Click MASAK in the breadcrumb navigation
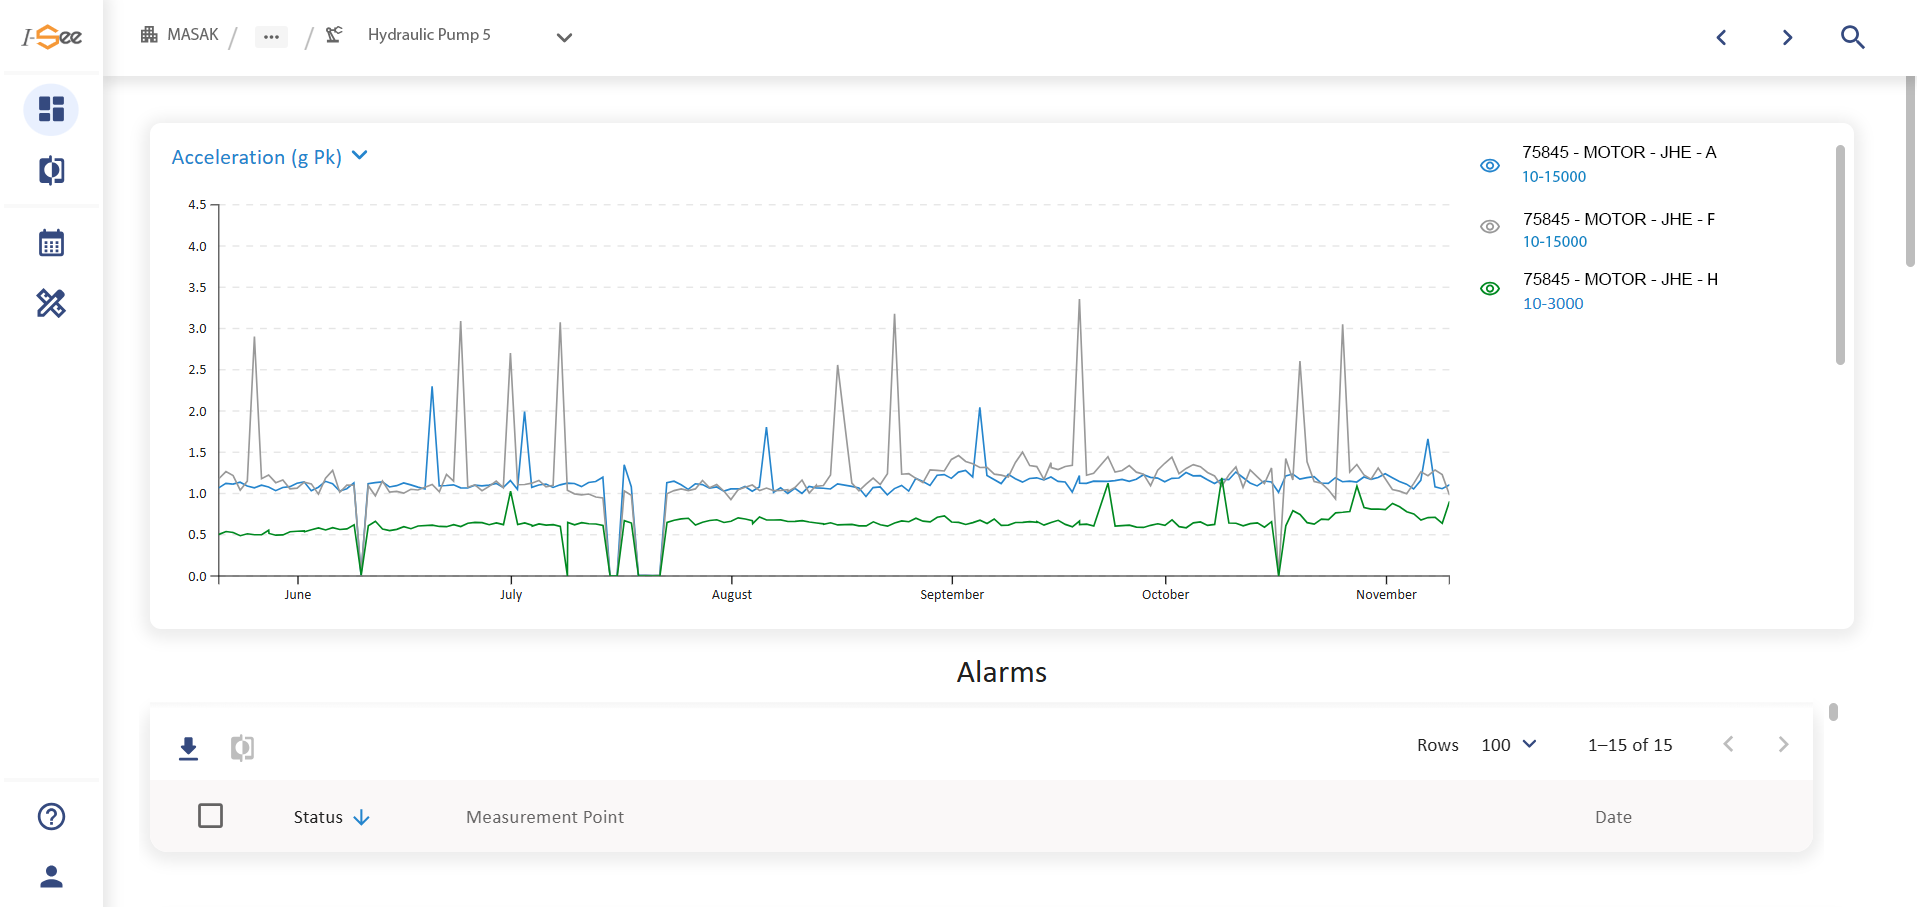This screenshot has height=907, width=1917. click(193, 34)
